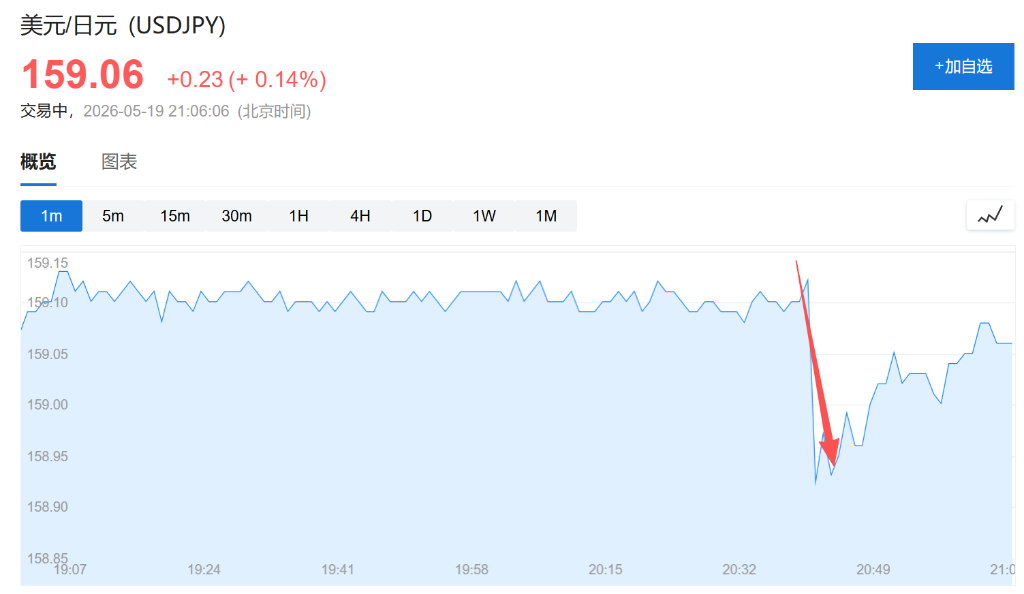Switch chart type using line chart icon
The height and width of the screenshot is (594, 1024).
(990, 215)
